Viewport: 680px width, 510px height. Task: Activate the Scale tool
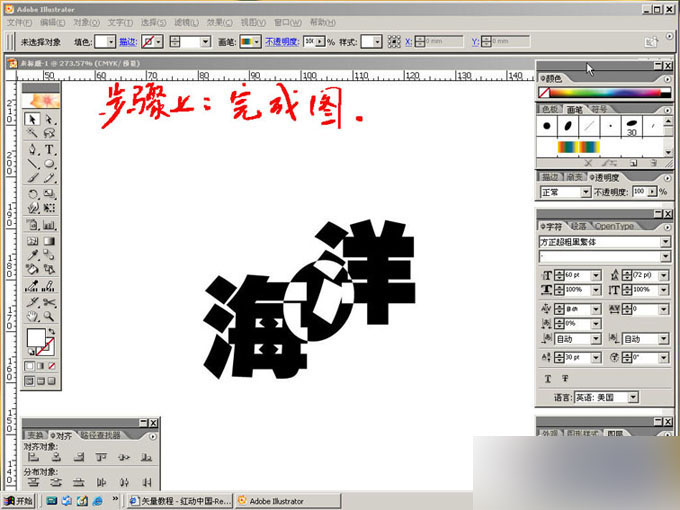[49, 194]
